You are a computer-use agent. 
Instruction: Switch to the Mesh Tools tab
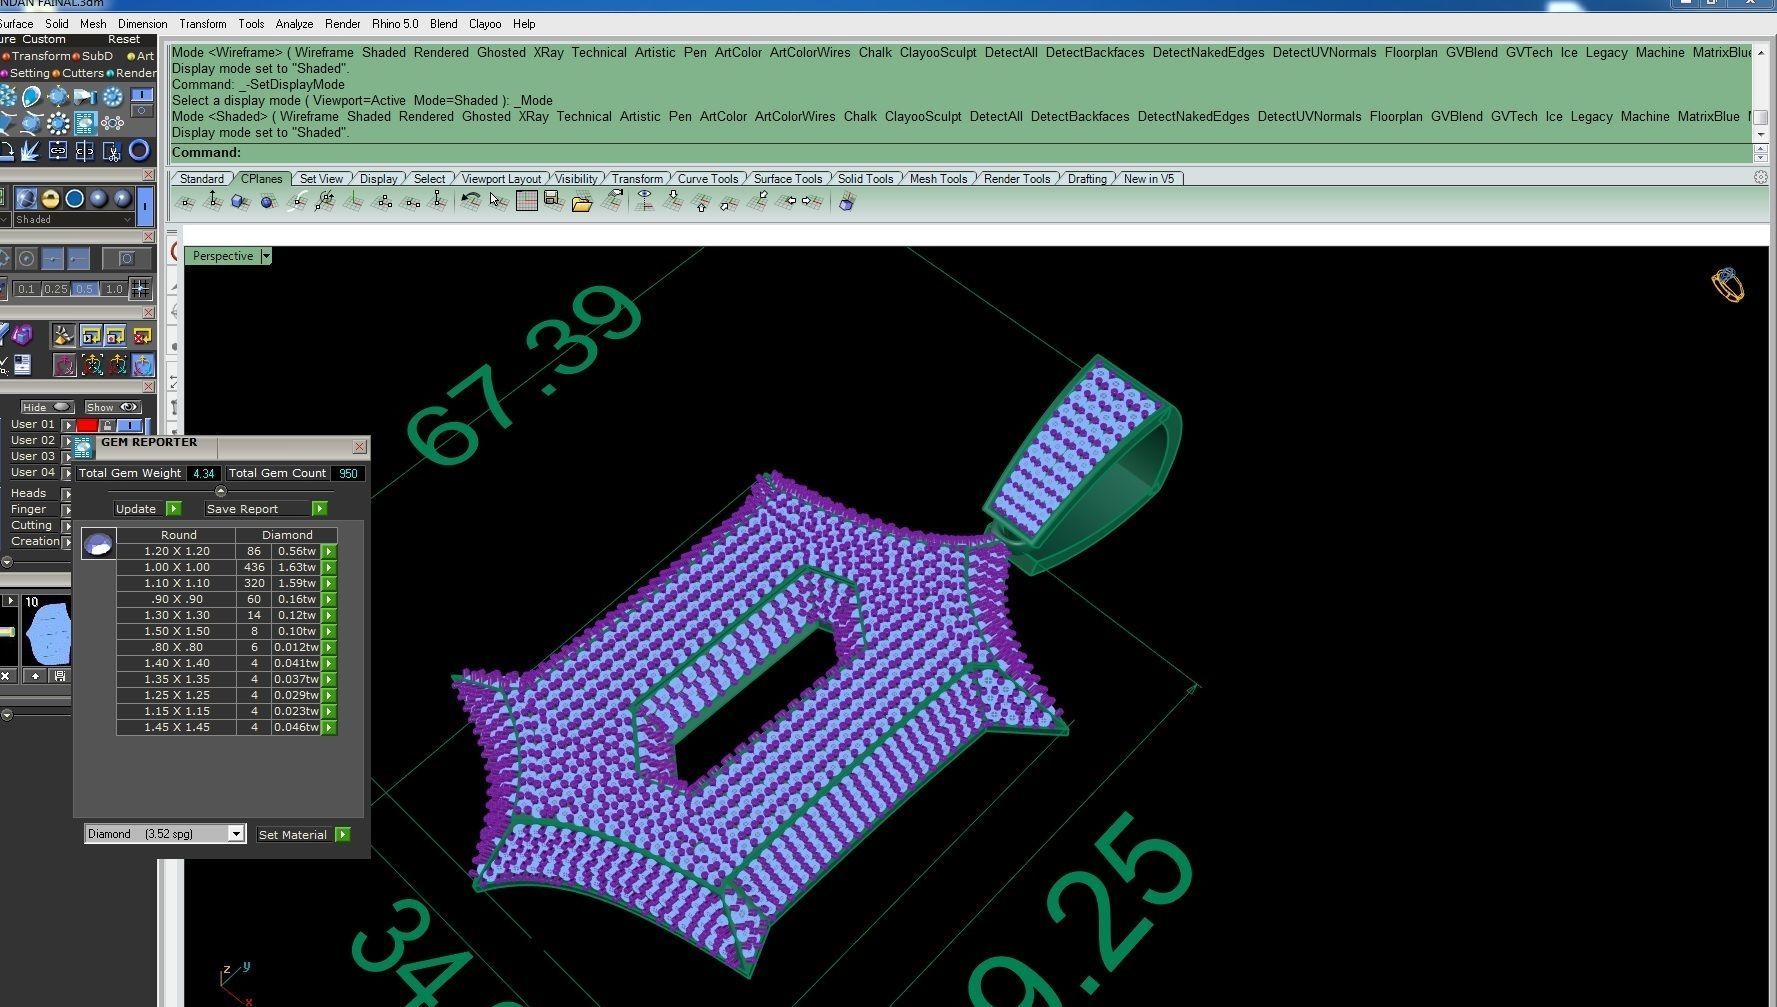tap(938, 179)
